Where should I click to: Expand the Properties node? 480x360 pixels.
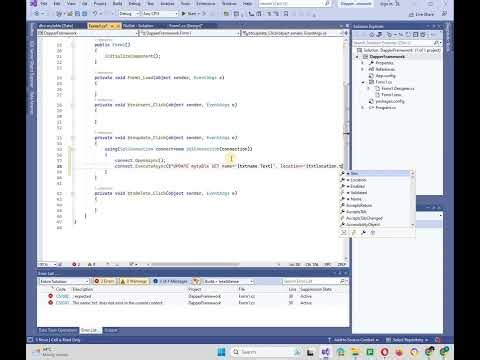click(x=363, y=63)
